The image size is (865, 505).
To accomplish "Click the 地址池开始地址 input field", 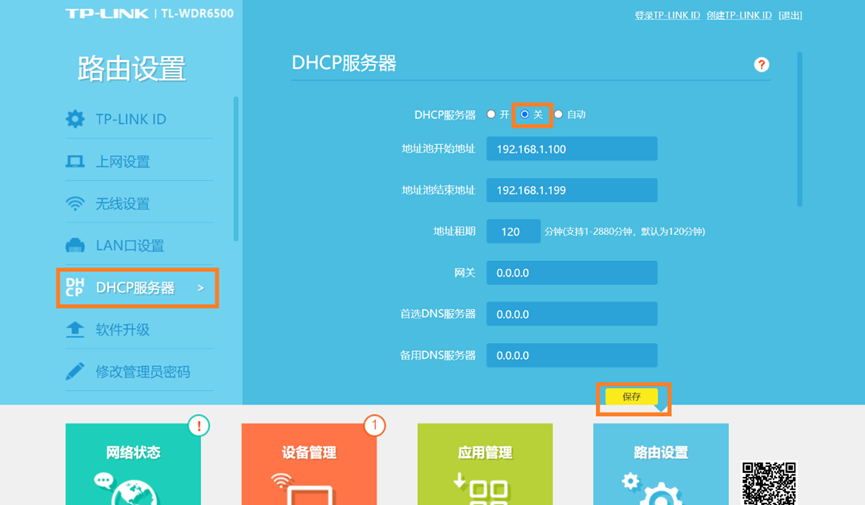I will coord(571,149).
